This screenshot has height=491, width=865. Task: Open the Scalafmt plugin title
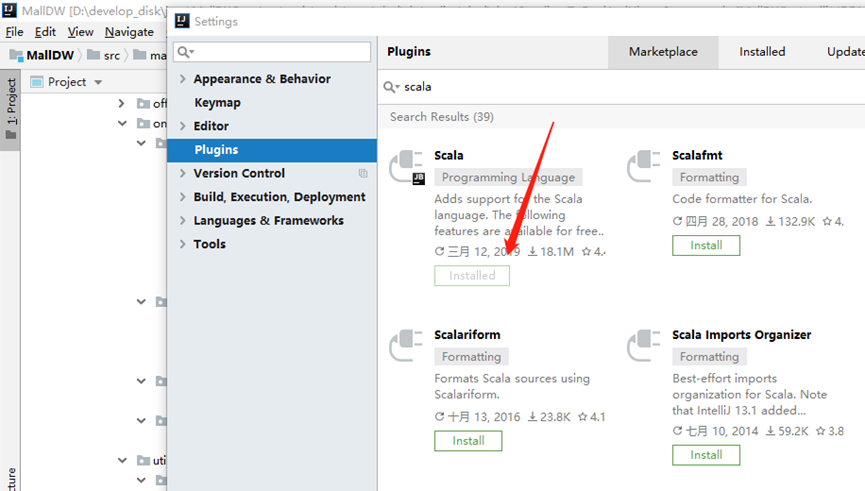coord(697,156)
